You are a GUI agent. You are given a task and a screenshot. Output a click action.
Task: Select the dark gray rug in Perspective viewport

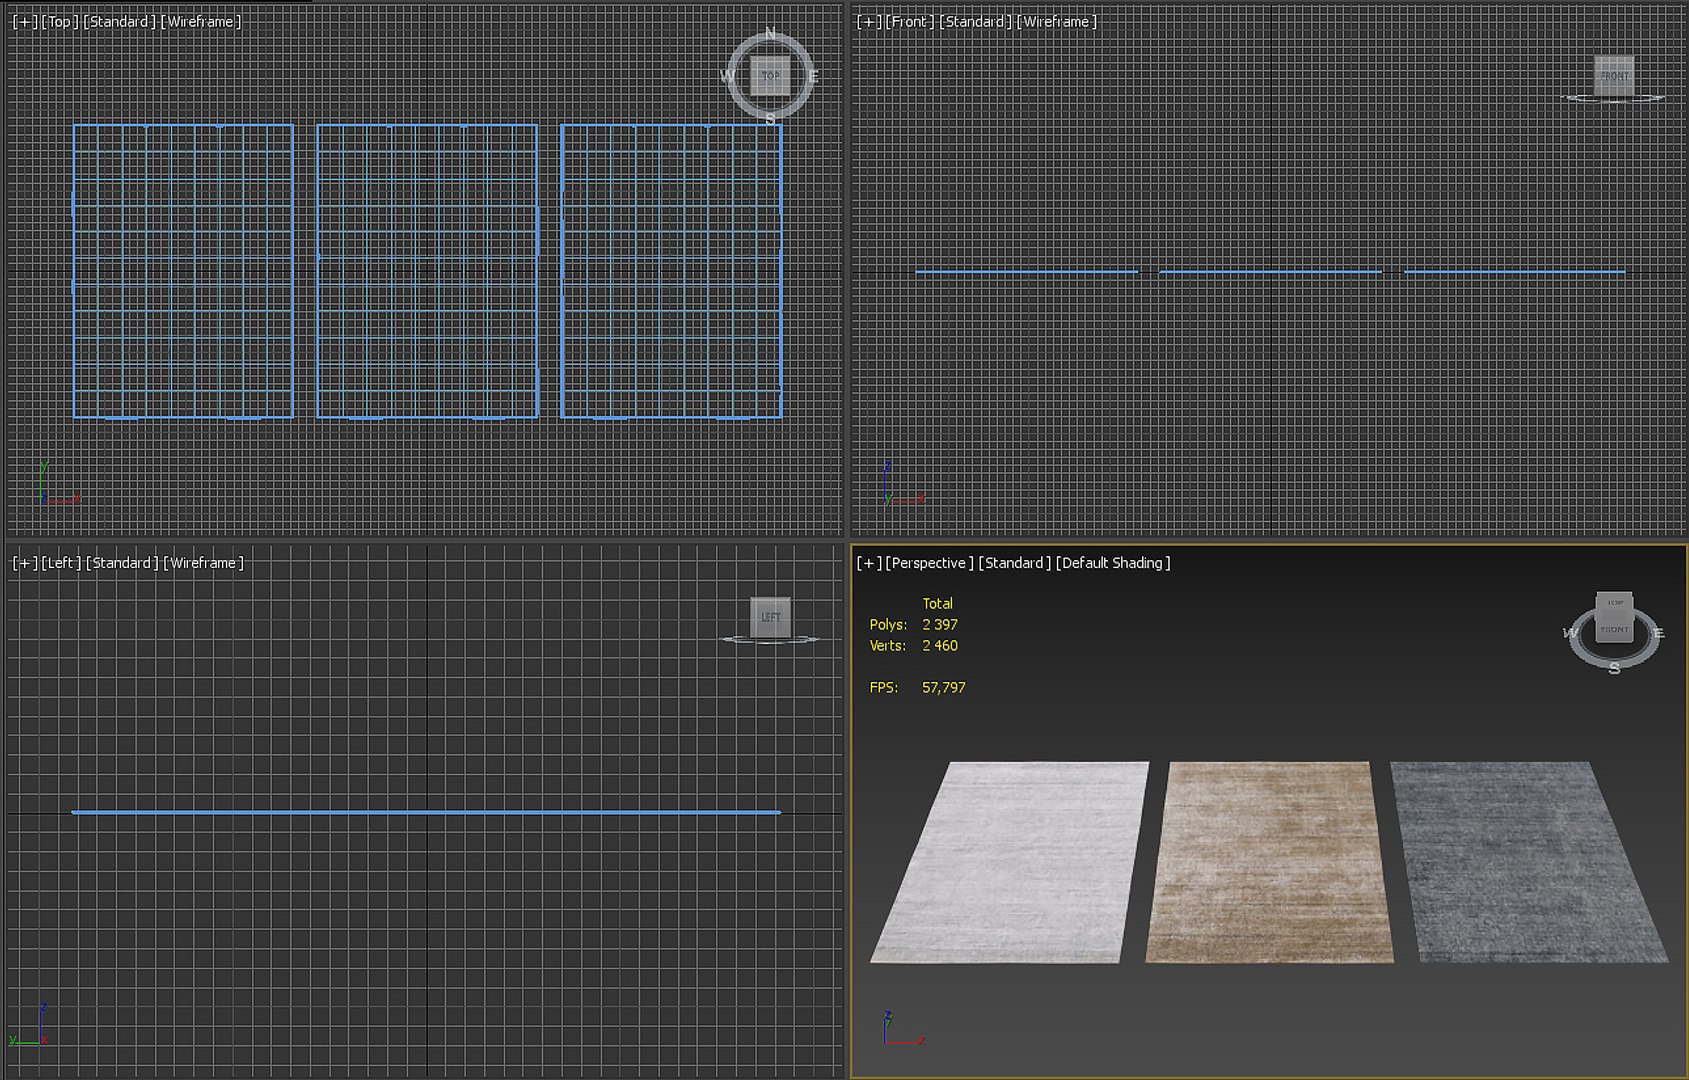(1528, 862)
